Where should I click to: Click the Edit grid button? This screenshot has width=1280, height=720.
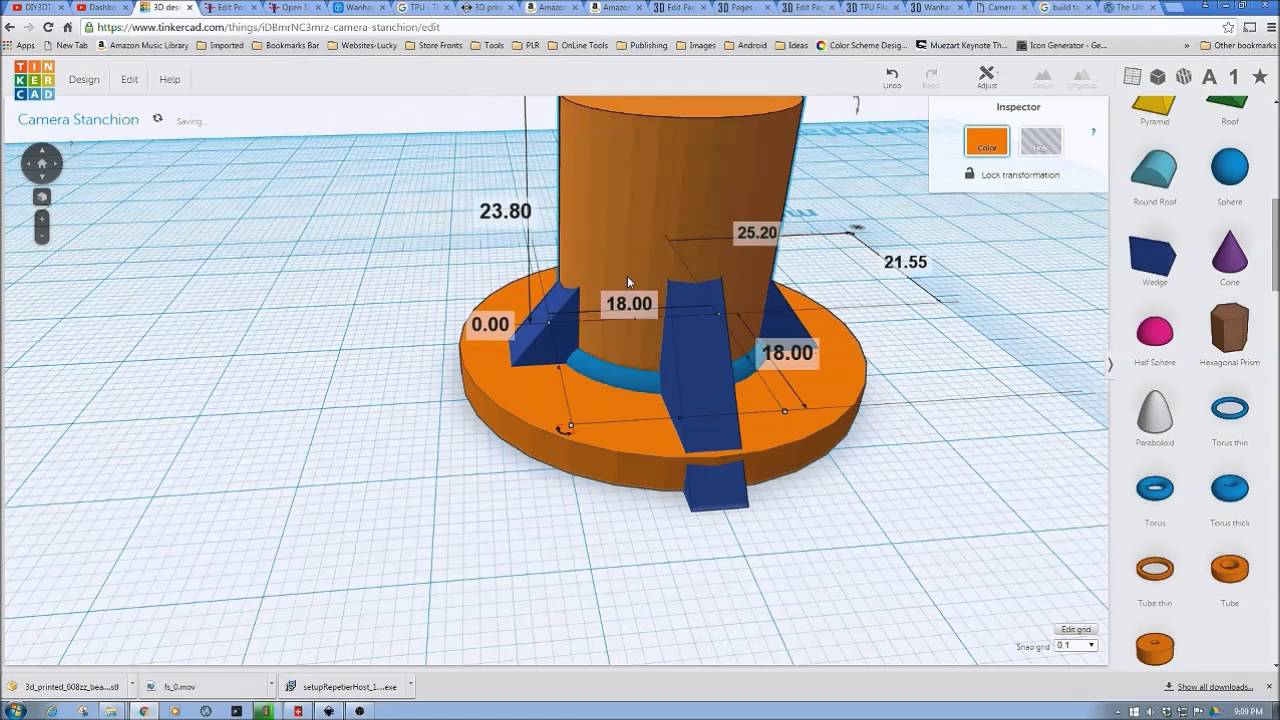coord(1076,629)
